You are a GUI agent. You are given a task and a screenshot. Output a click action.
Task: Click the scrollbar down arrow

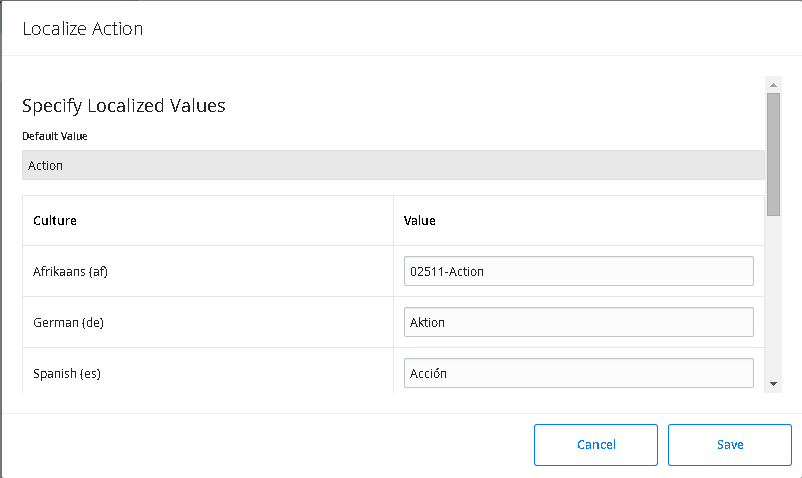pos(773,384)
